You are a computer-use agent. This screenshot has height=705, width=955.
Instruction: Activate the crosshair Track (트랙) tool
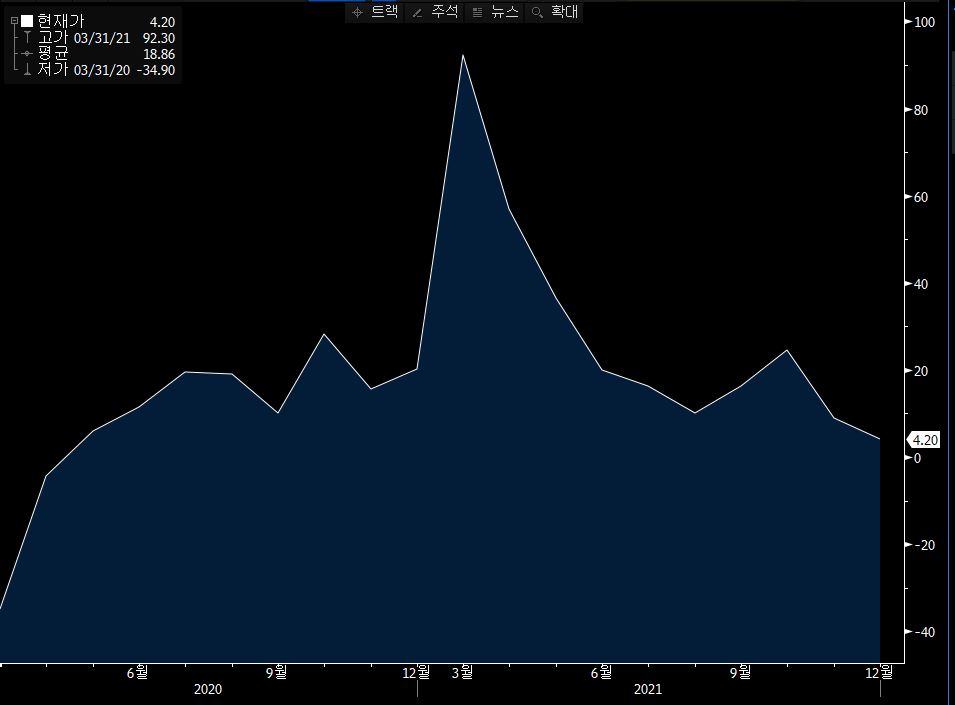(x=376, y=12)
